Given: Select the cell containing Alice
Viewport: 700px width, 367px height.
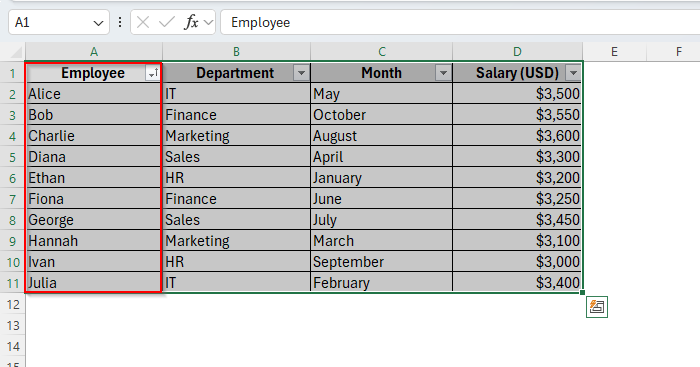Looking at the screenshot, I should pyautogui.click(x=94, y=94).
